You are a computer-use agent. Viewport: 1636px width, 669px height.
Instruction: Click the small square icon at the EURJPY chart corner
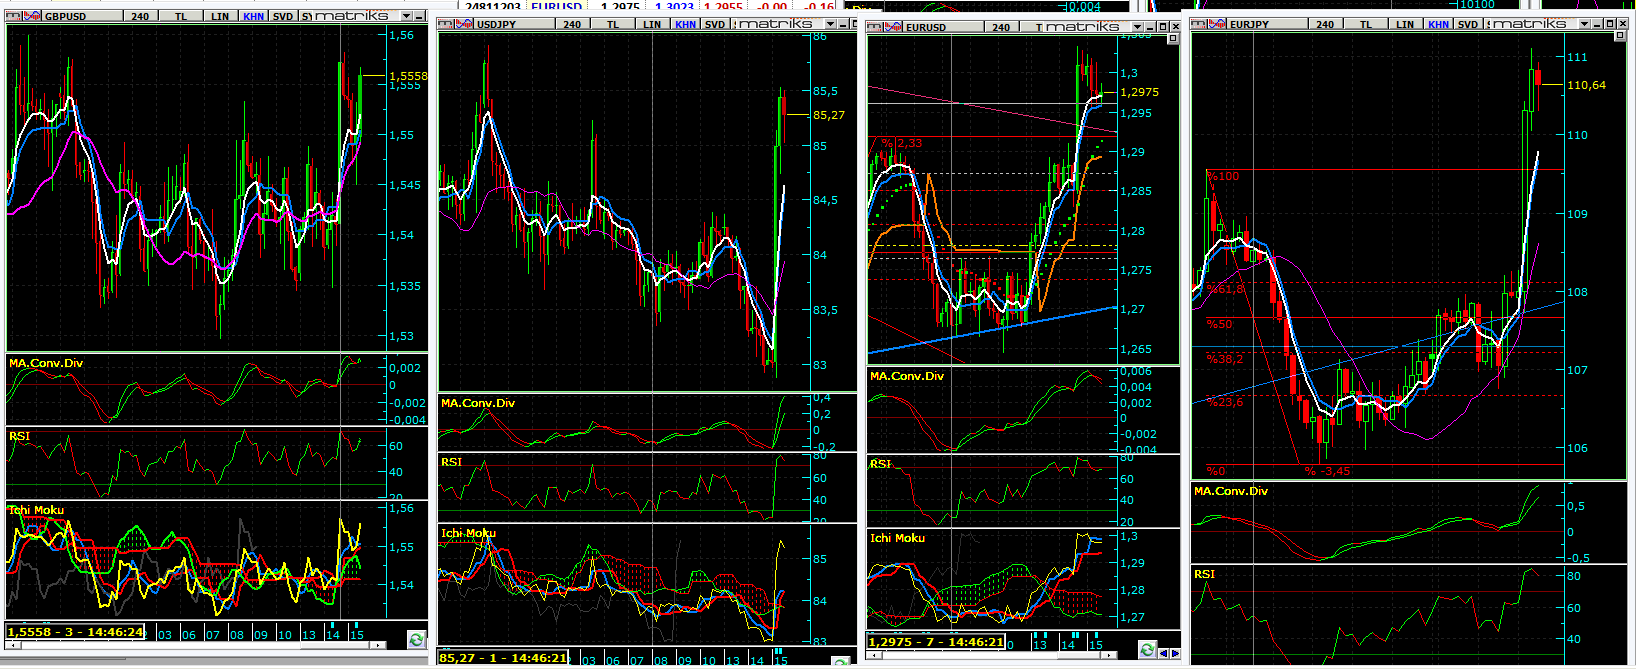pyautogui.click(x=1620, y=37)
